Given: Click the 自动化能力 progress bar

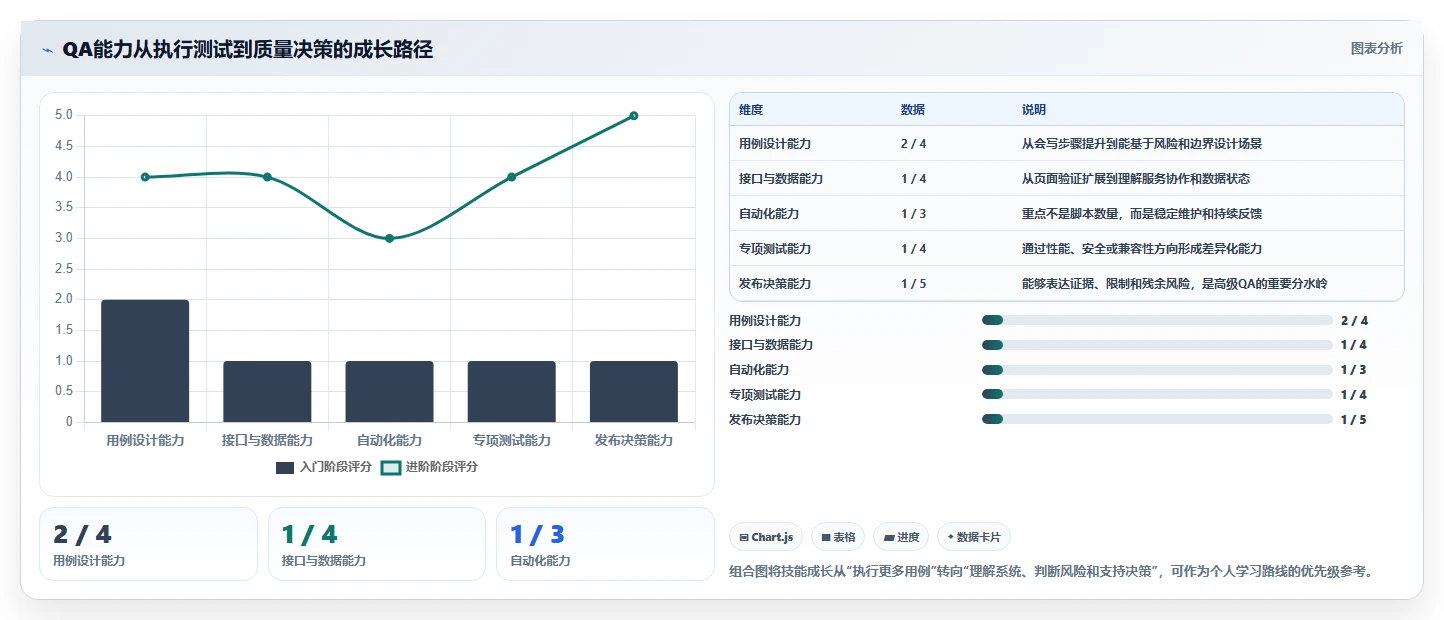Looking at the screenshot, I should (1157, 370).
